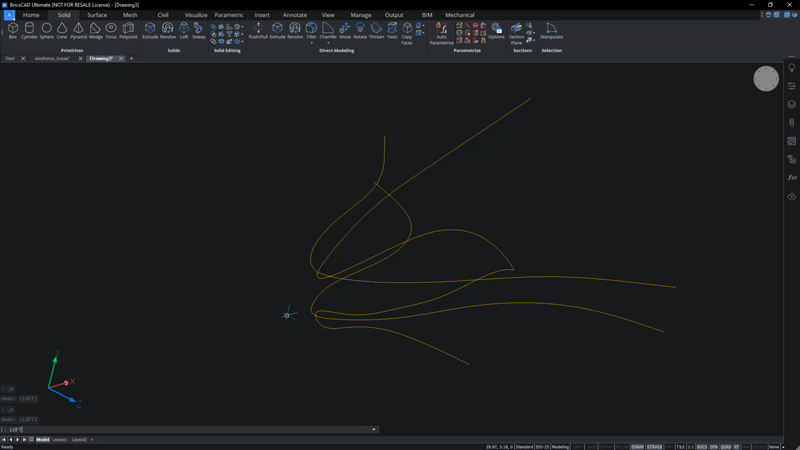Open the Annotate ribbon tab
Viewport: 800px width, 450px height.
295,15
